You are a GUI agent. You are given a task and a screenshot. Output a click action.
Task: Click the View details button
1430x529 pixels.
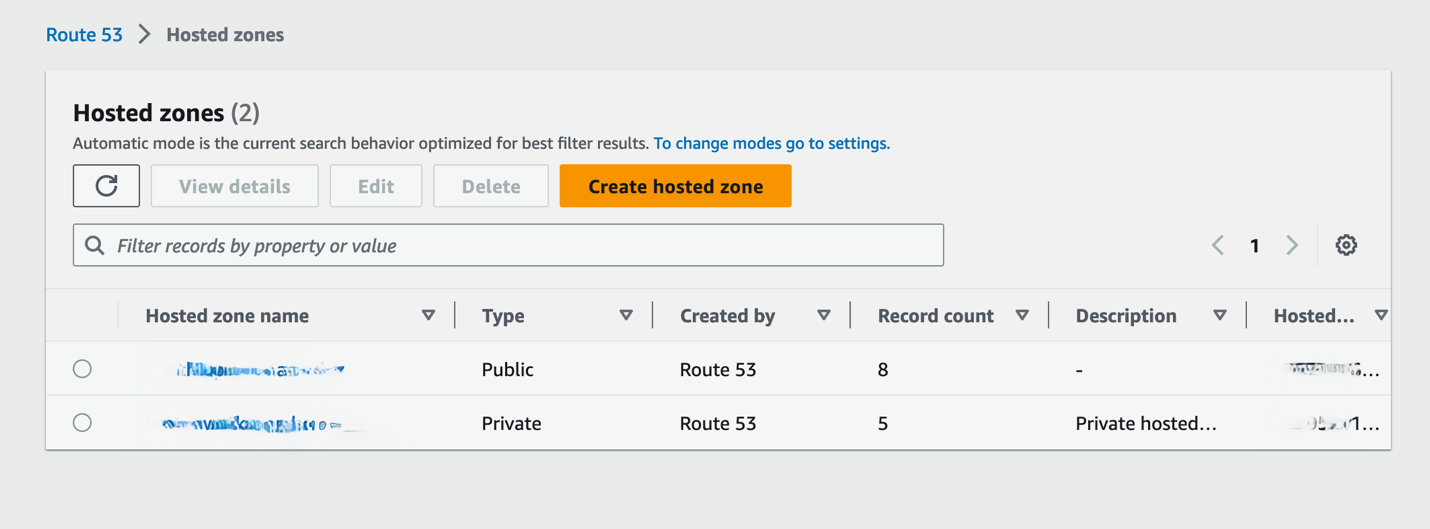click(x=235, y=186)
